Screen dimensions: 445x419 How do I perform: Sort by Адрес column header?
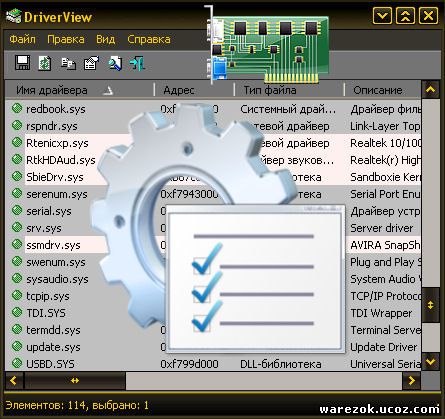194,90
